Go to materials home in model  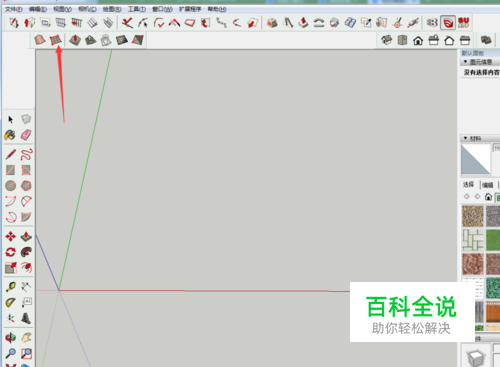click(x=488, y=197)
